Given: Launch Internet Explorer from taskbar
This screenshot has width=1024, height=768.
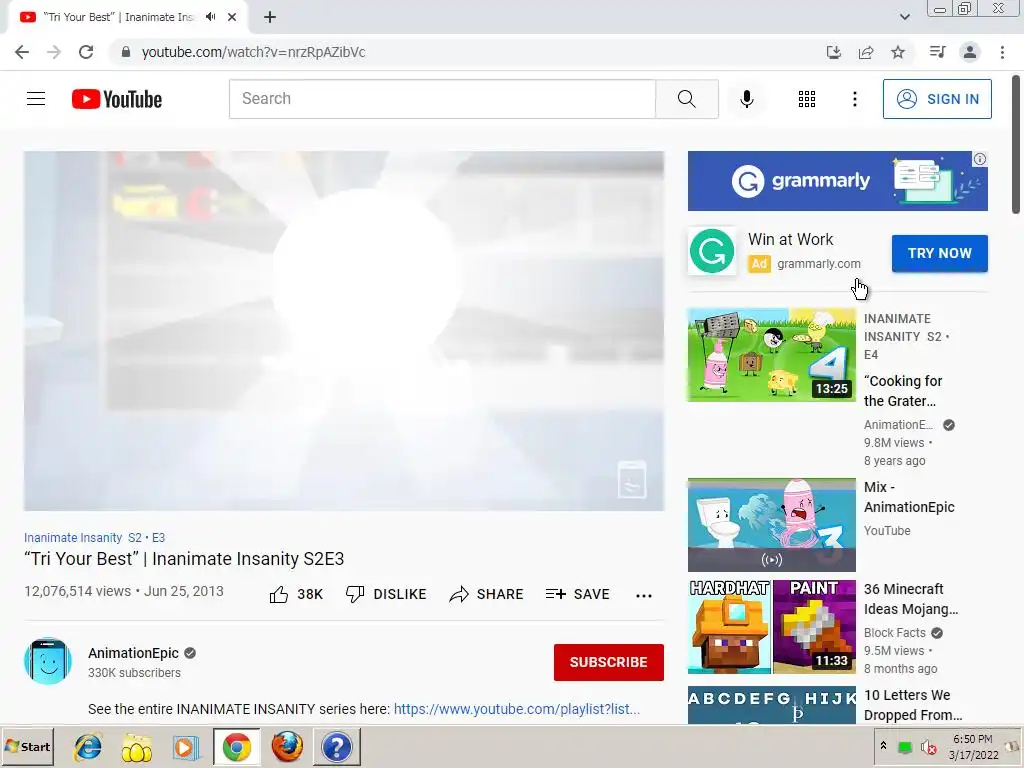Looking at the screenshot, I should point(88,747).
